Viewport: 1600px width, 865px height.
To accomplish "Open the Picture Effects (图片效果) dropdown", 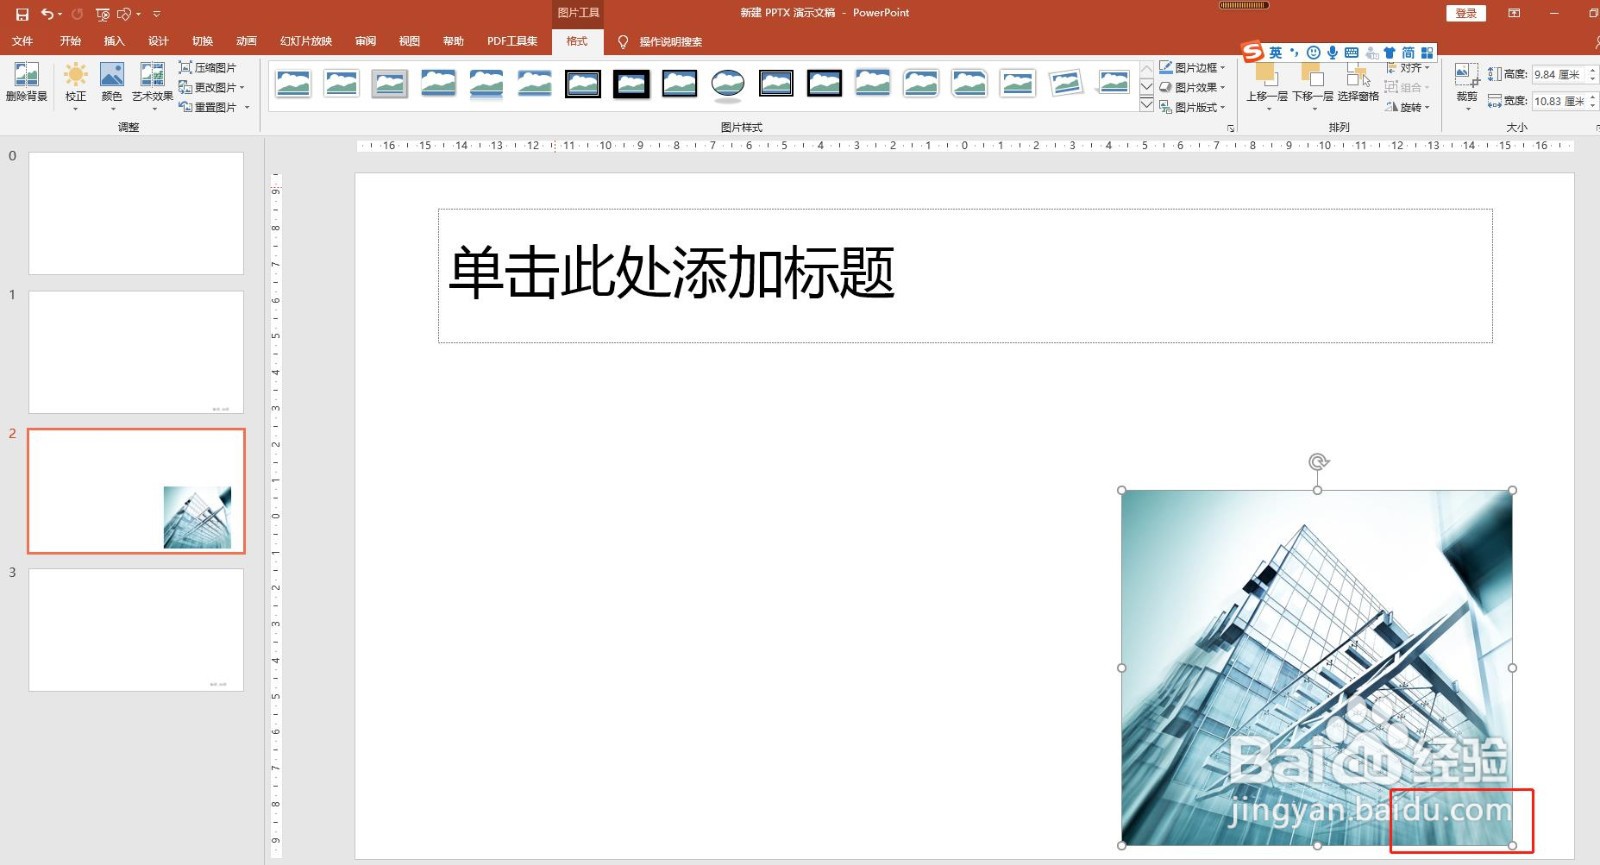I will pyautogui.click(x=1192, y=87).
